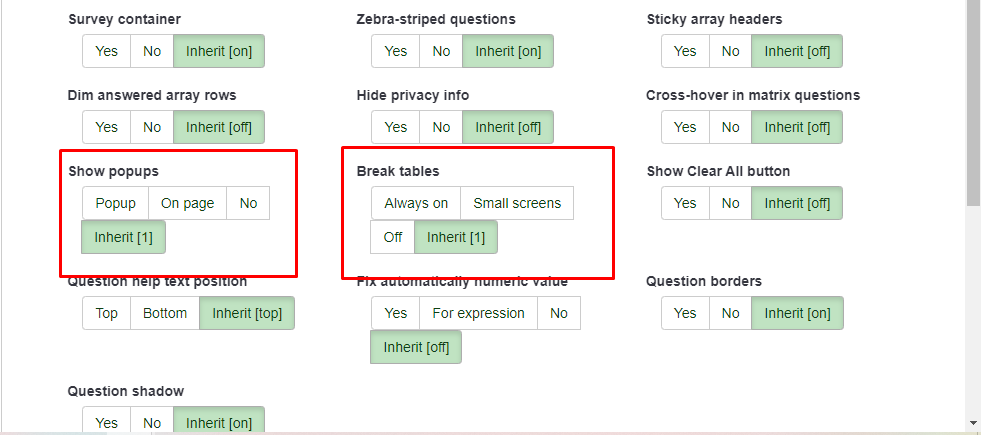This screenshot has height=435, width=981.
Task: Choose No for Zebra-striped questions
Action: [x=441, y=51]
